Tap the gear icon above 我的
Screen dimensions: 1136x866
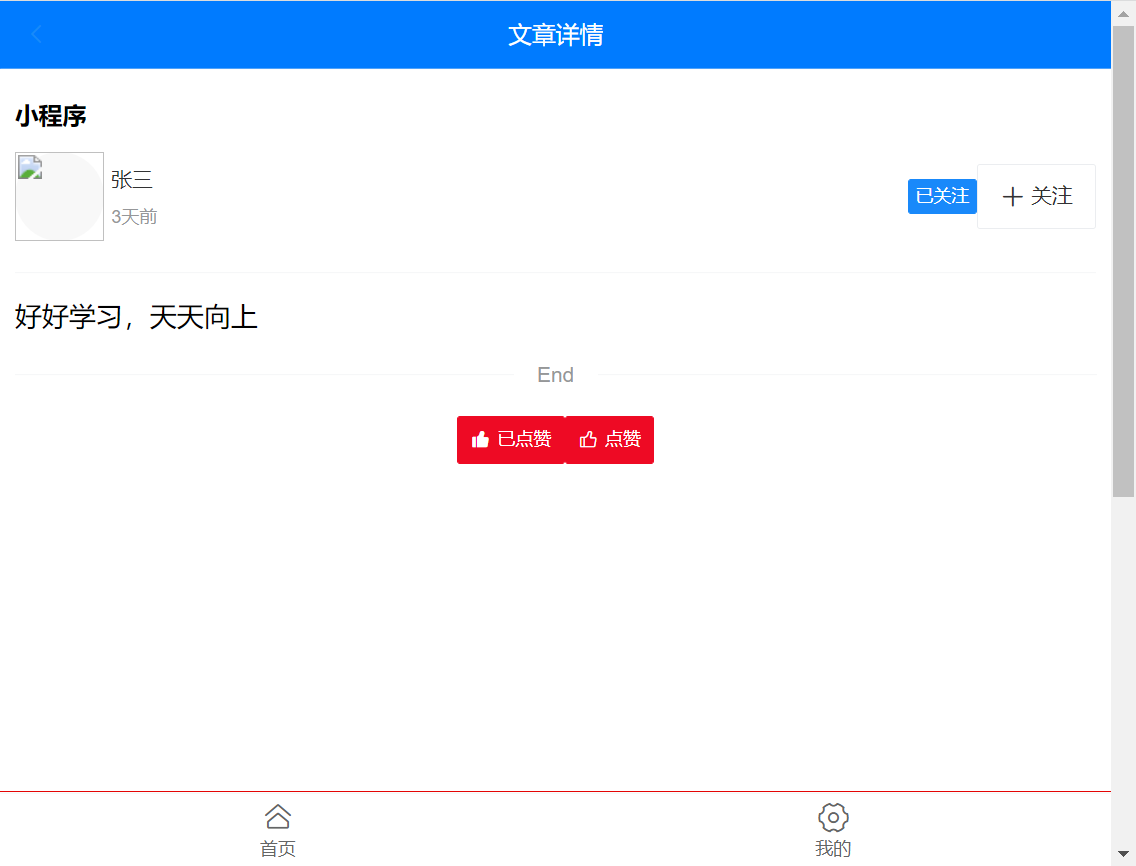(x=833, y=817)
